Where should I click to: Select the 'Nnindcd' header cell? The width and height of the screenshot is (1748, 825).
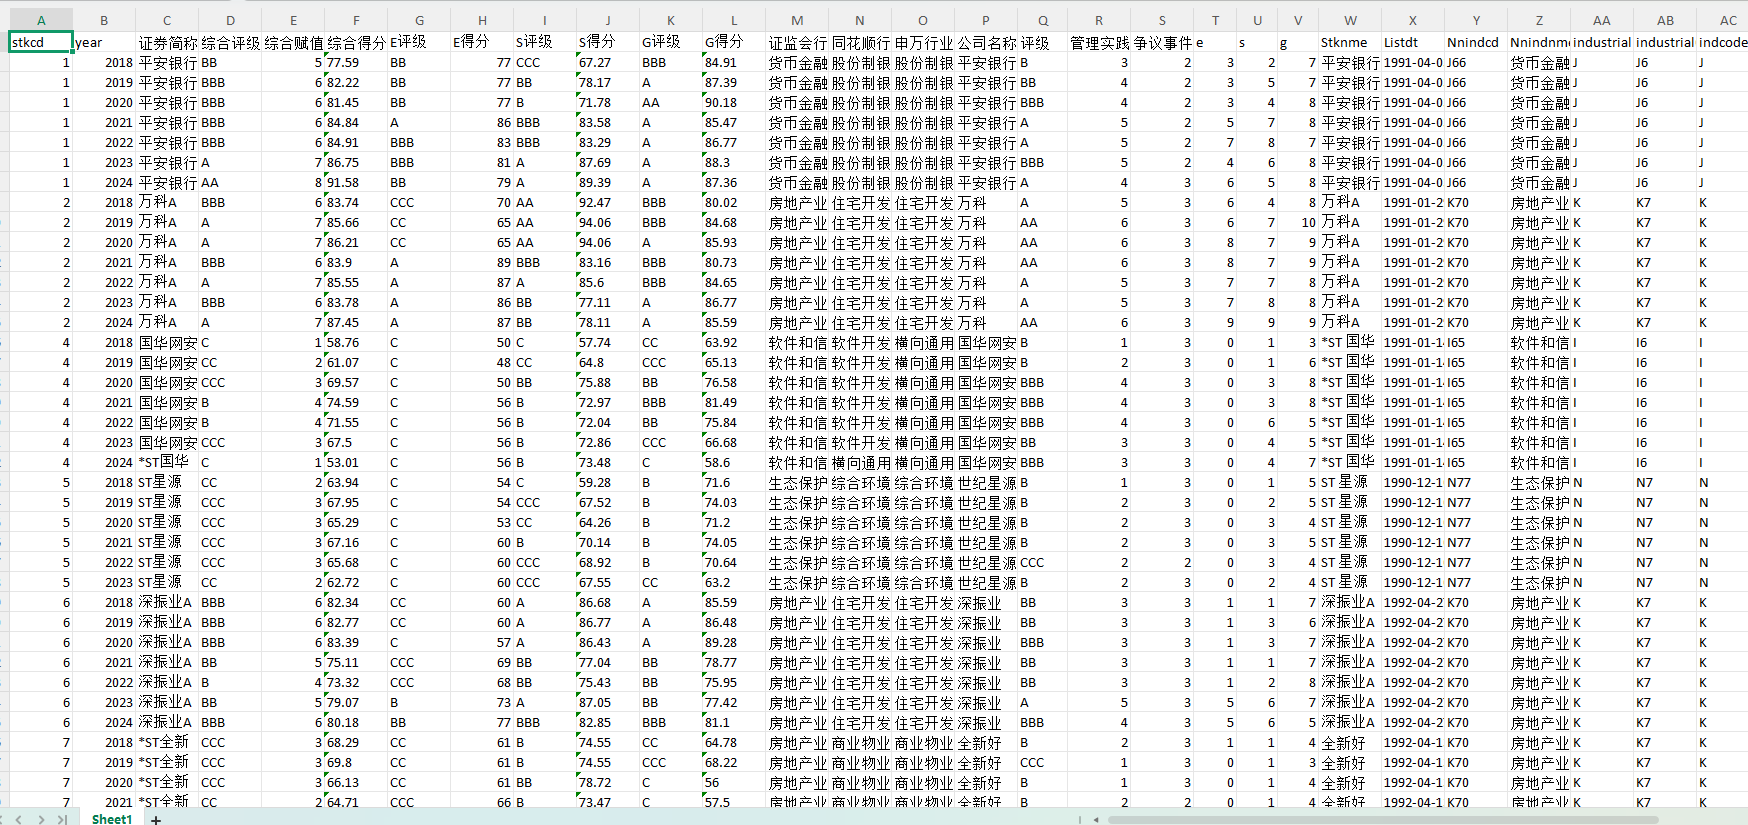pyautogui.click(x=1476, y=42)
